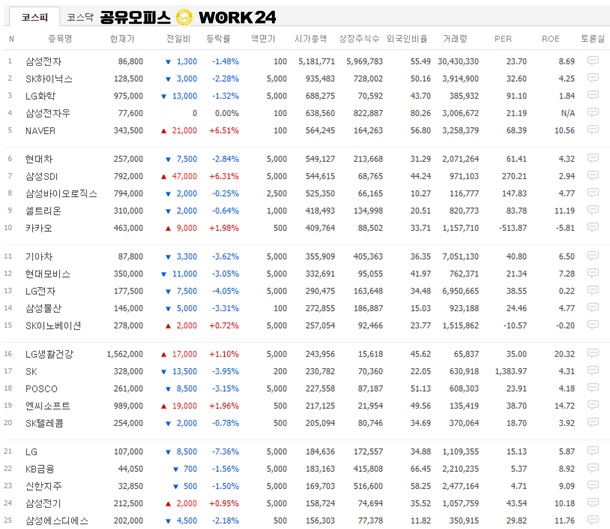This screenshot has width=610, height=529.
Task: Open discussion icon for 삼성전자 row
Action: [592, 61]
